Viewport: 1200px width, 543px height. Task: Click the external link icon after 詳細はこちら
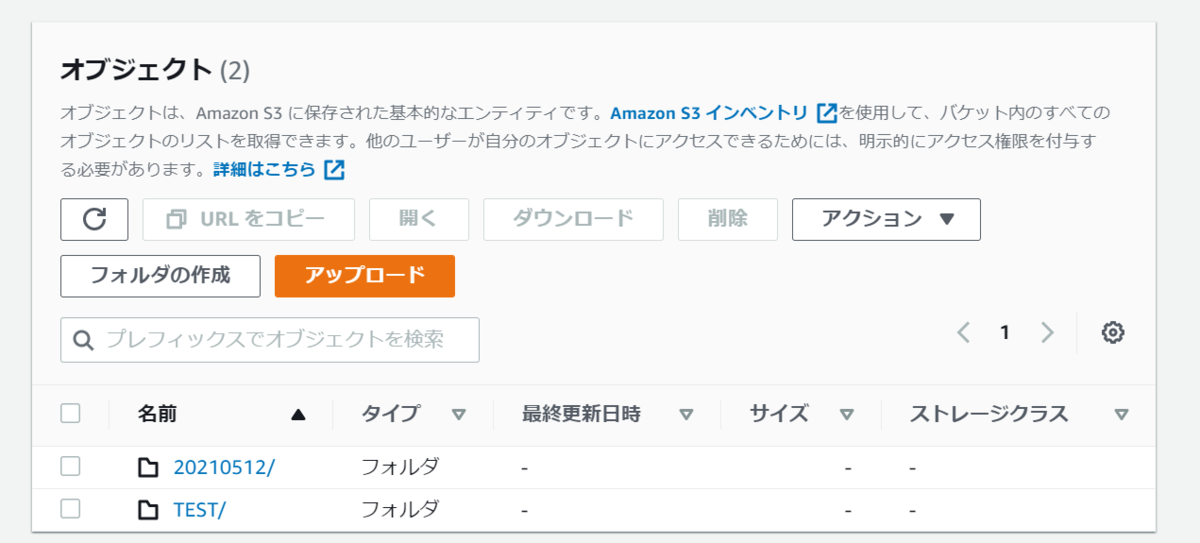coord(334,169)
